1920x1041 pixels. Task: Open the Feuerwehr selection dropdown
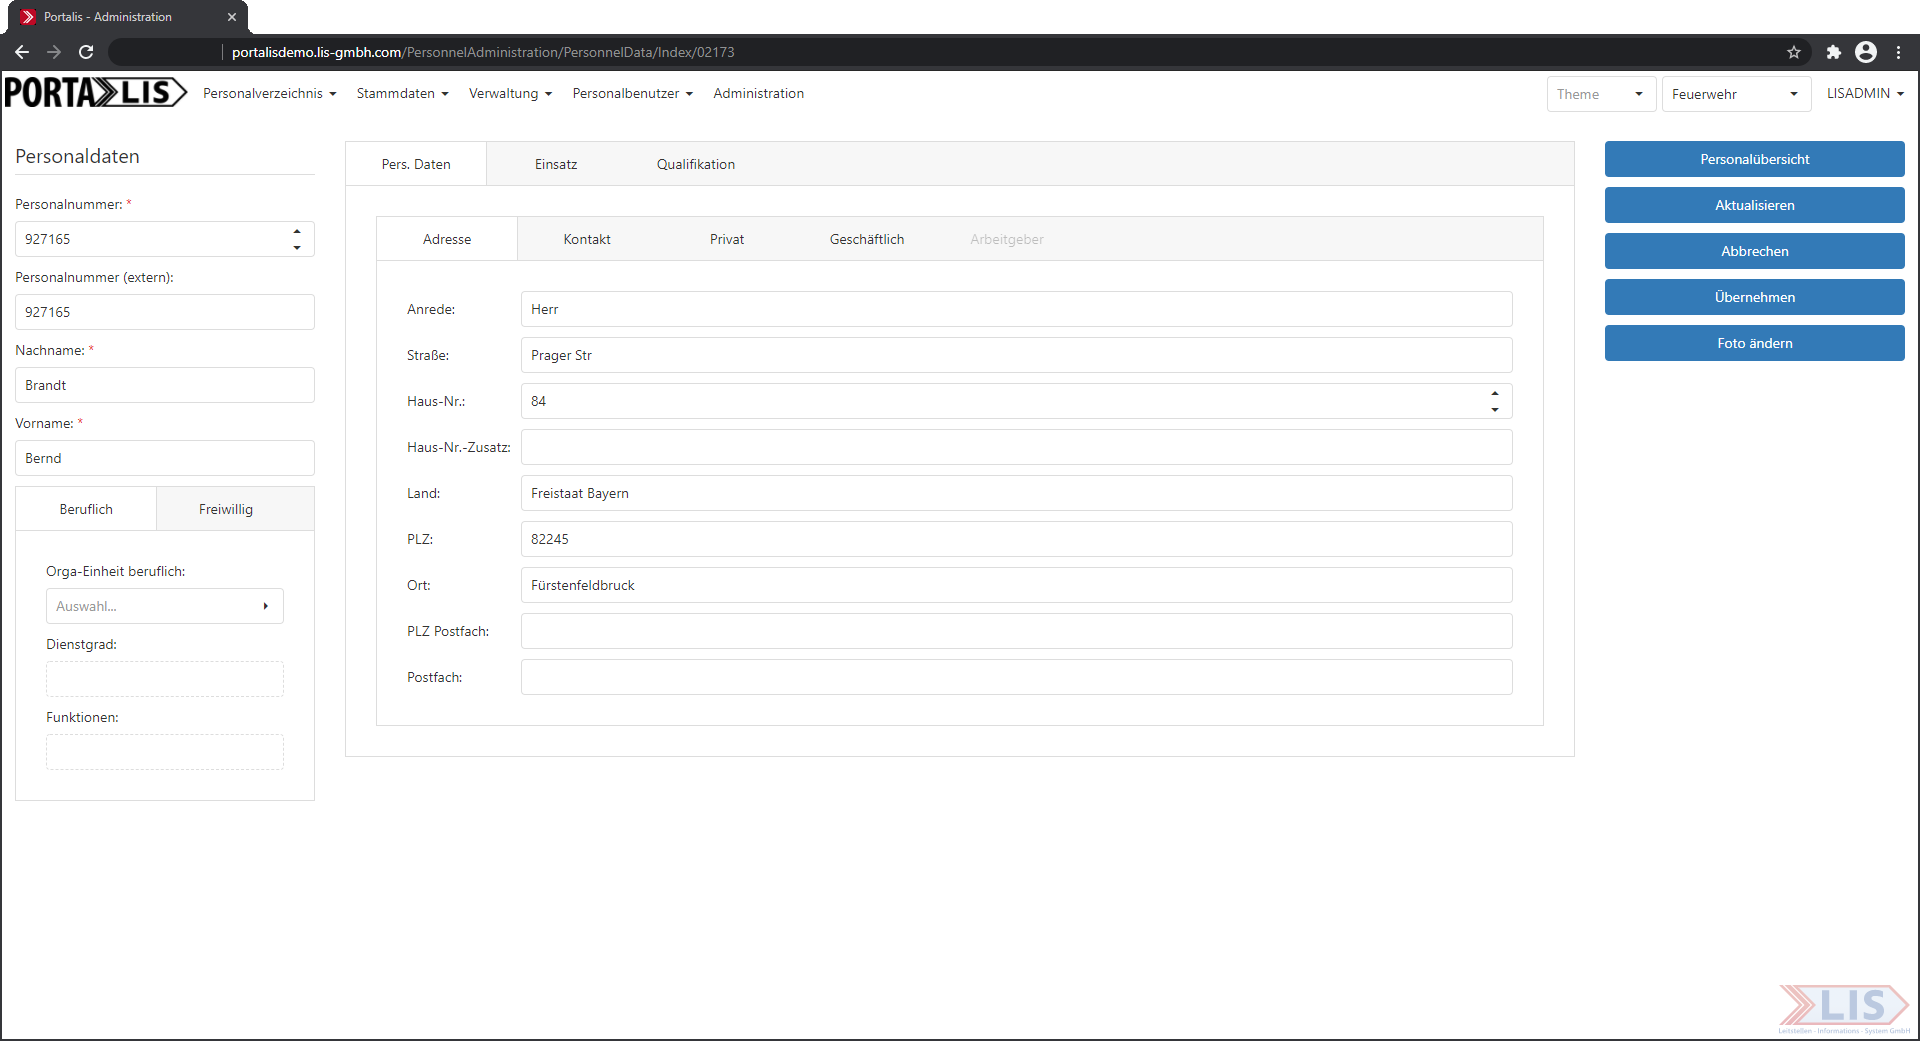(x=1735, y=94)
